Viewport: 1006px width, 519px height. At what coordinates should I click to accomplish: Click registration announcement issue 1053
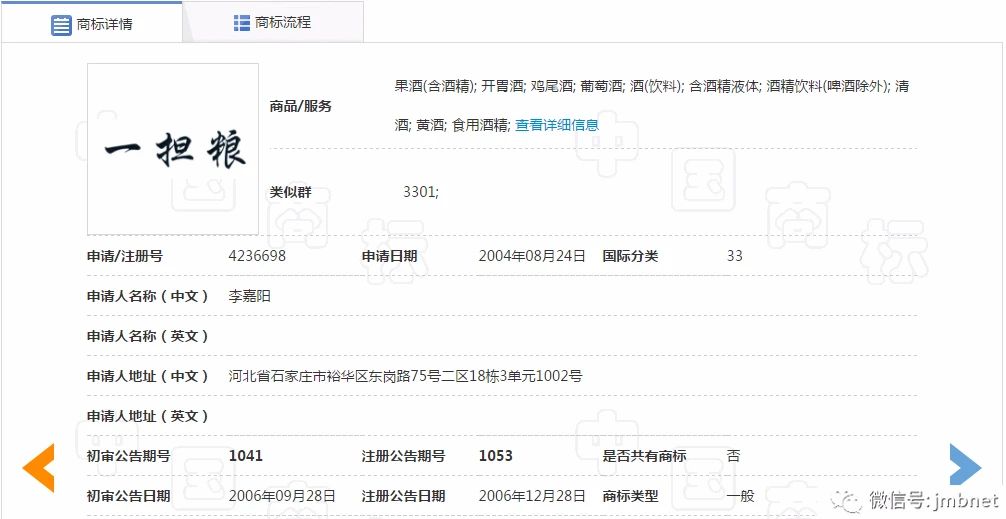tap(496, 456)
